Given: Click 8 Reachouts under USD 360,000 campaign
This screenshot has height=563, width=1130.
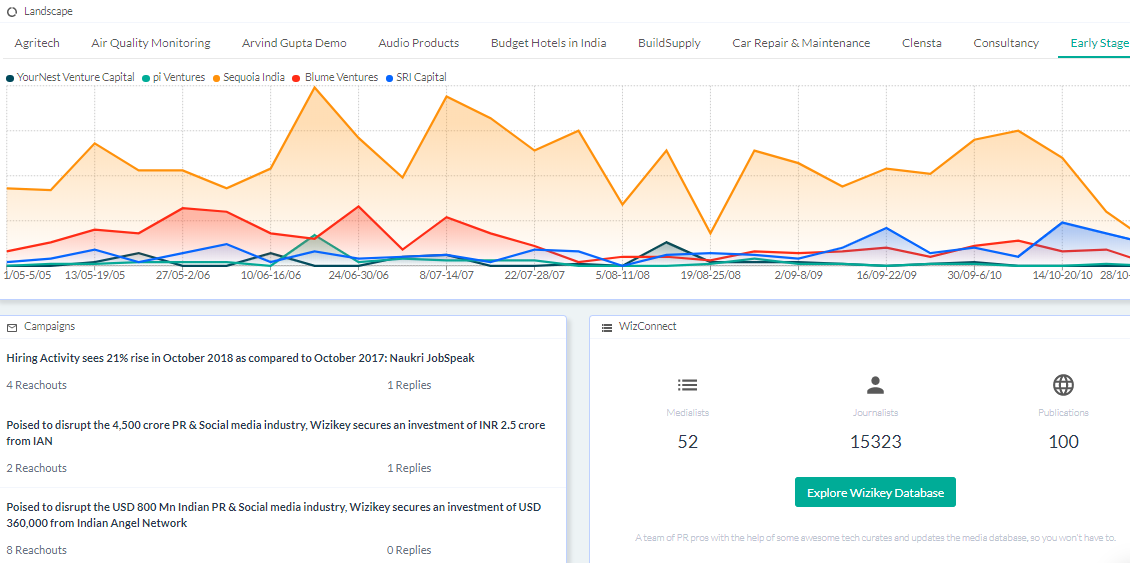Looking at the screenshot, I should [37, 550].
